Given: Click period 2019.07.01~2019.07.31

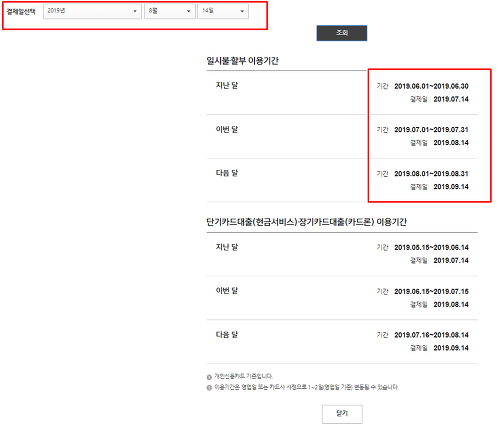Looking at the screenshot, I should (431, 130).
